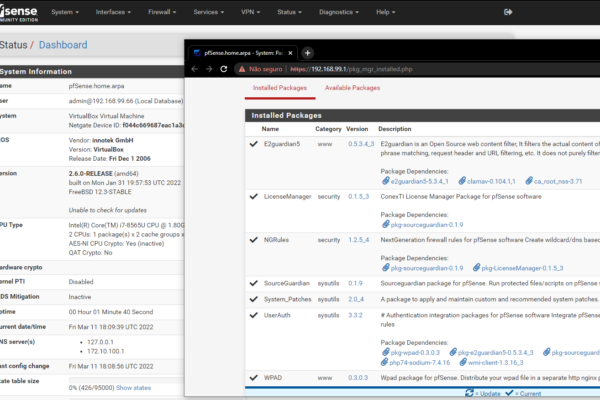This screenshot has width=600, height=400.
Task: Open WPAD version 0.3.0.3 link
Action: click(x=358, y=378)
